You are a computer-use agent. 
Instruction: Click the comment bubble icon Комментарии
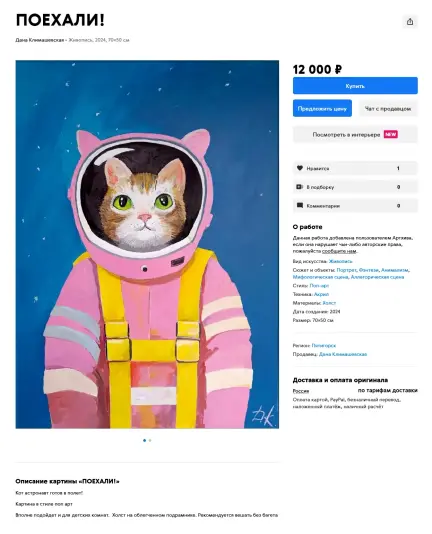(x=300, y=205)
